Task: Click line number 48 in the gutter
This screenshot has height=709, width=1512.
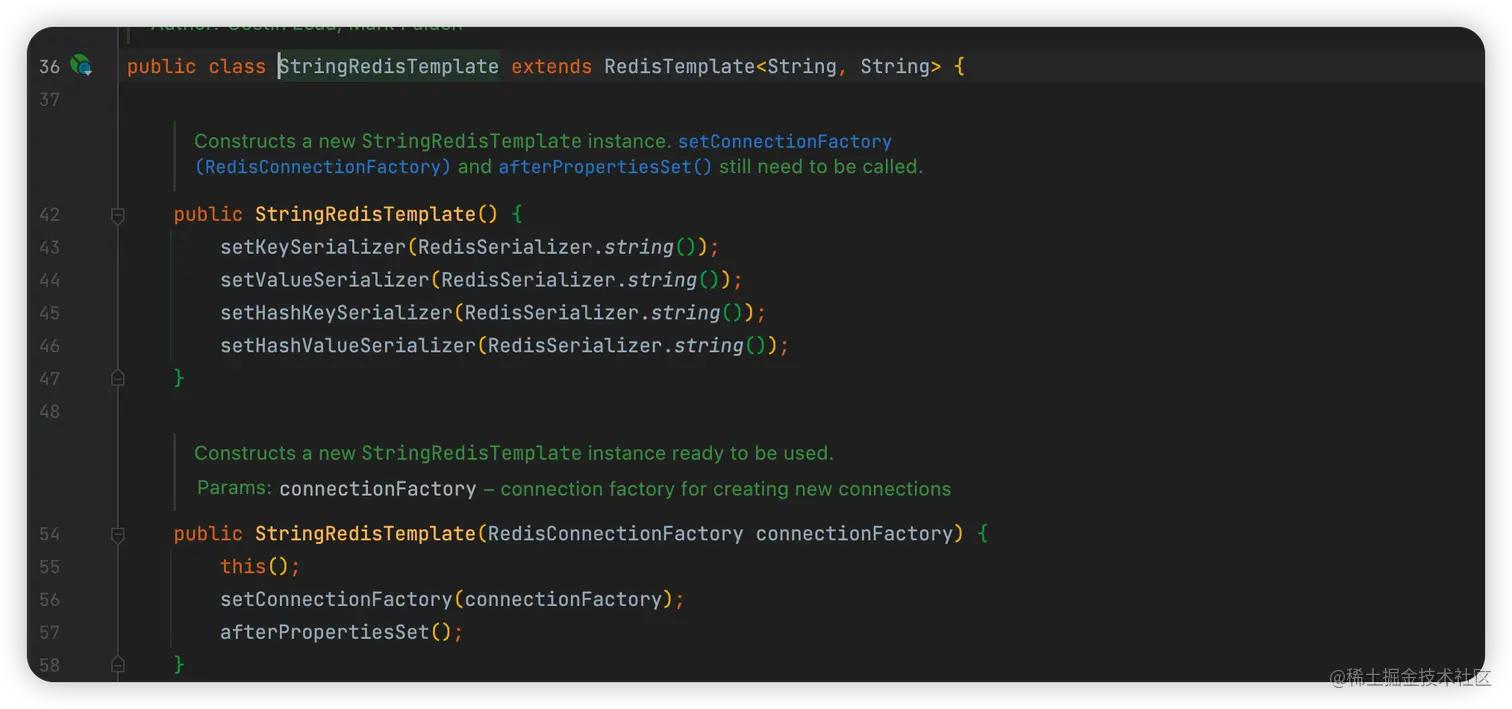Action: [x=49, y=412]
